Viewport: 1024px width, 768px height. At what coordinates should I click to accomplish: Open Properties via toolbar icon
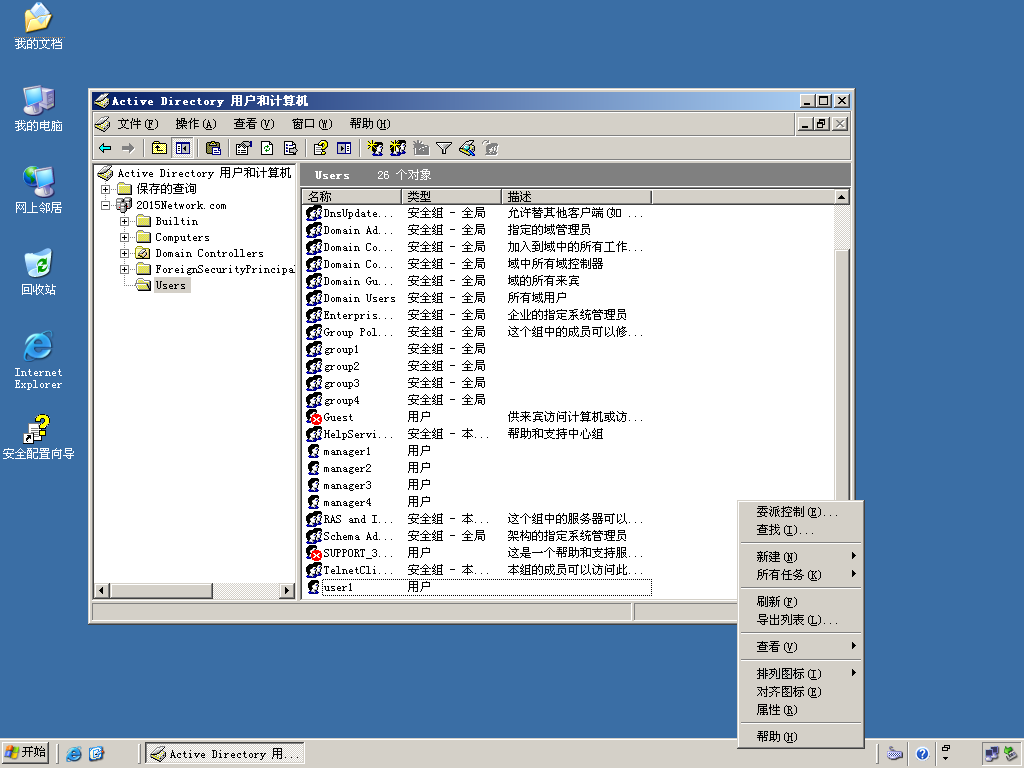(x=244, y=148)
